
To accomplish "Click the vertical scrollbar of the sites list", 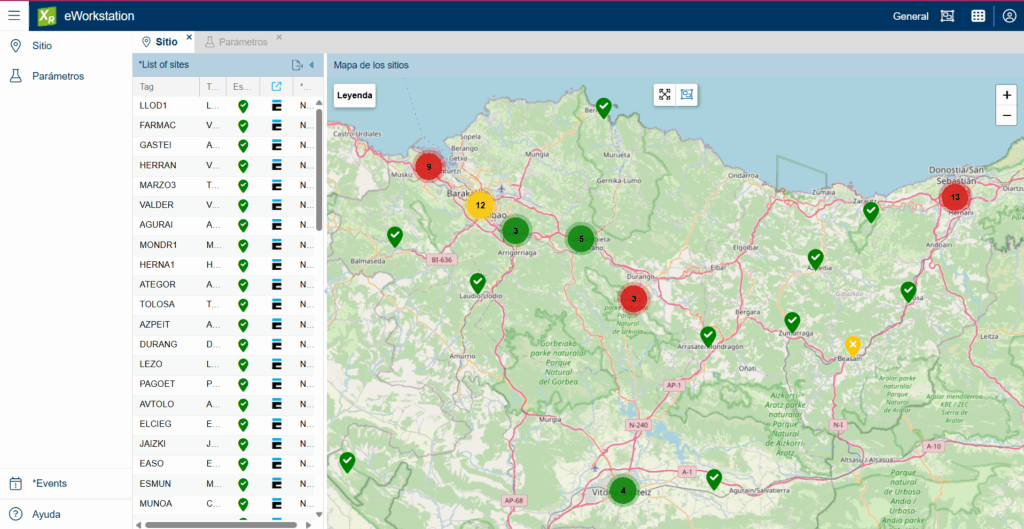I will [319, 169].
